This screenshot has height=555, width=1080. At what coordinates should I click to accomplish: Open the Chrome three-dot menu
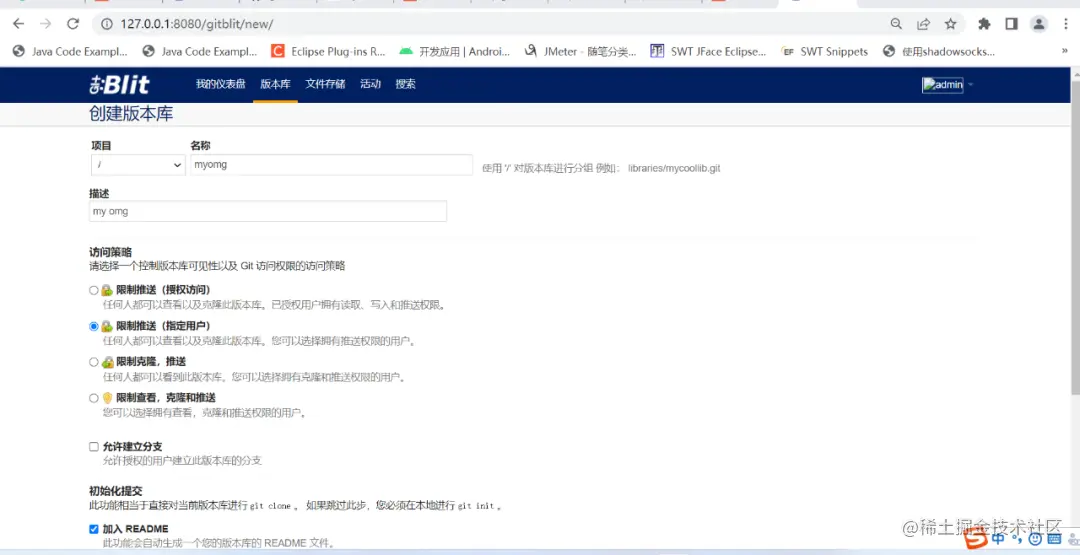[x=1066, y=24]
